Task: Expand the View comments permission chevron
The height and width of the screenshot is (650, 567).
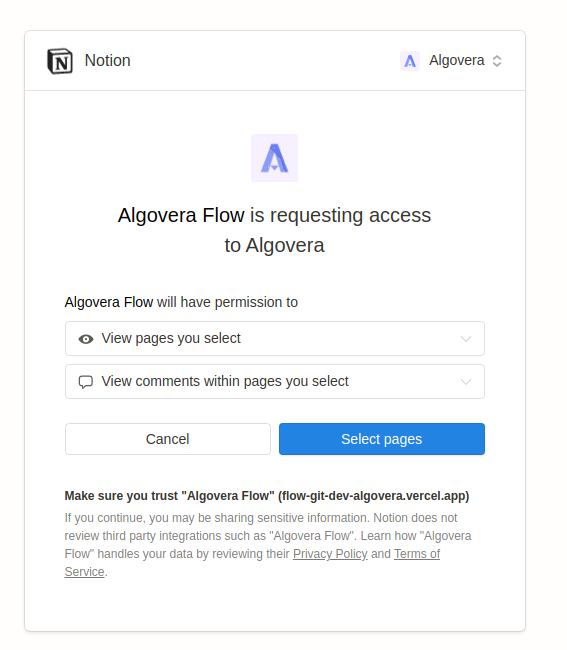Action: 466,382
